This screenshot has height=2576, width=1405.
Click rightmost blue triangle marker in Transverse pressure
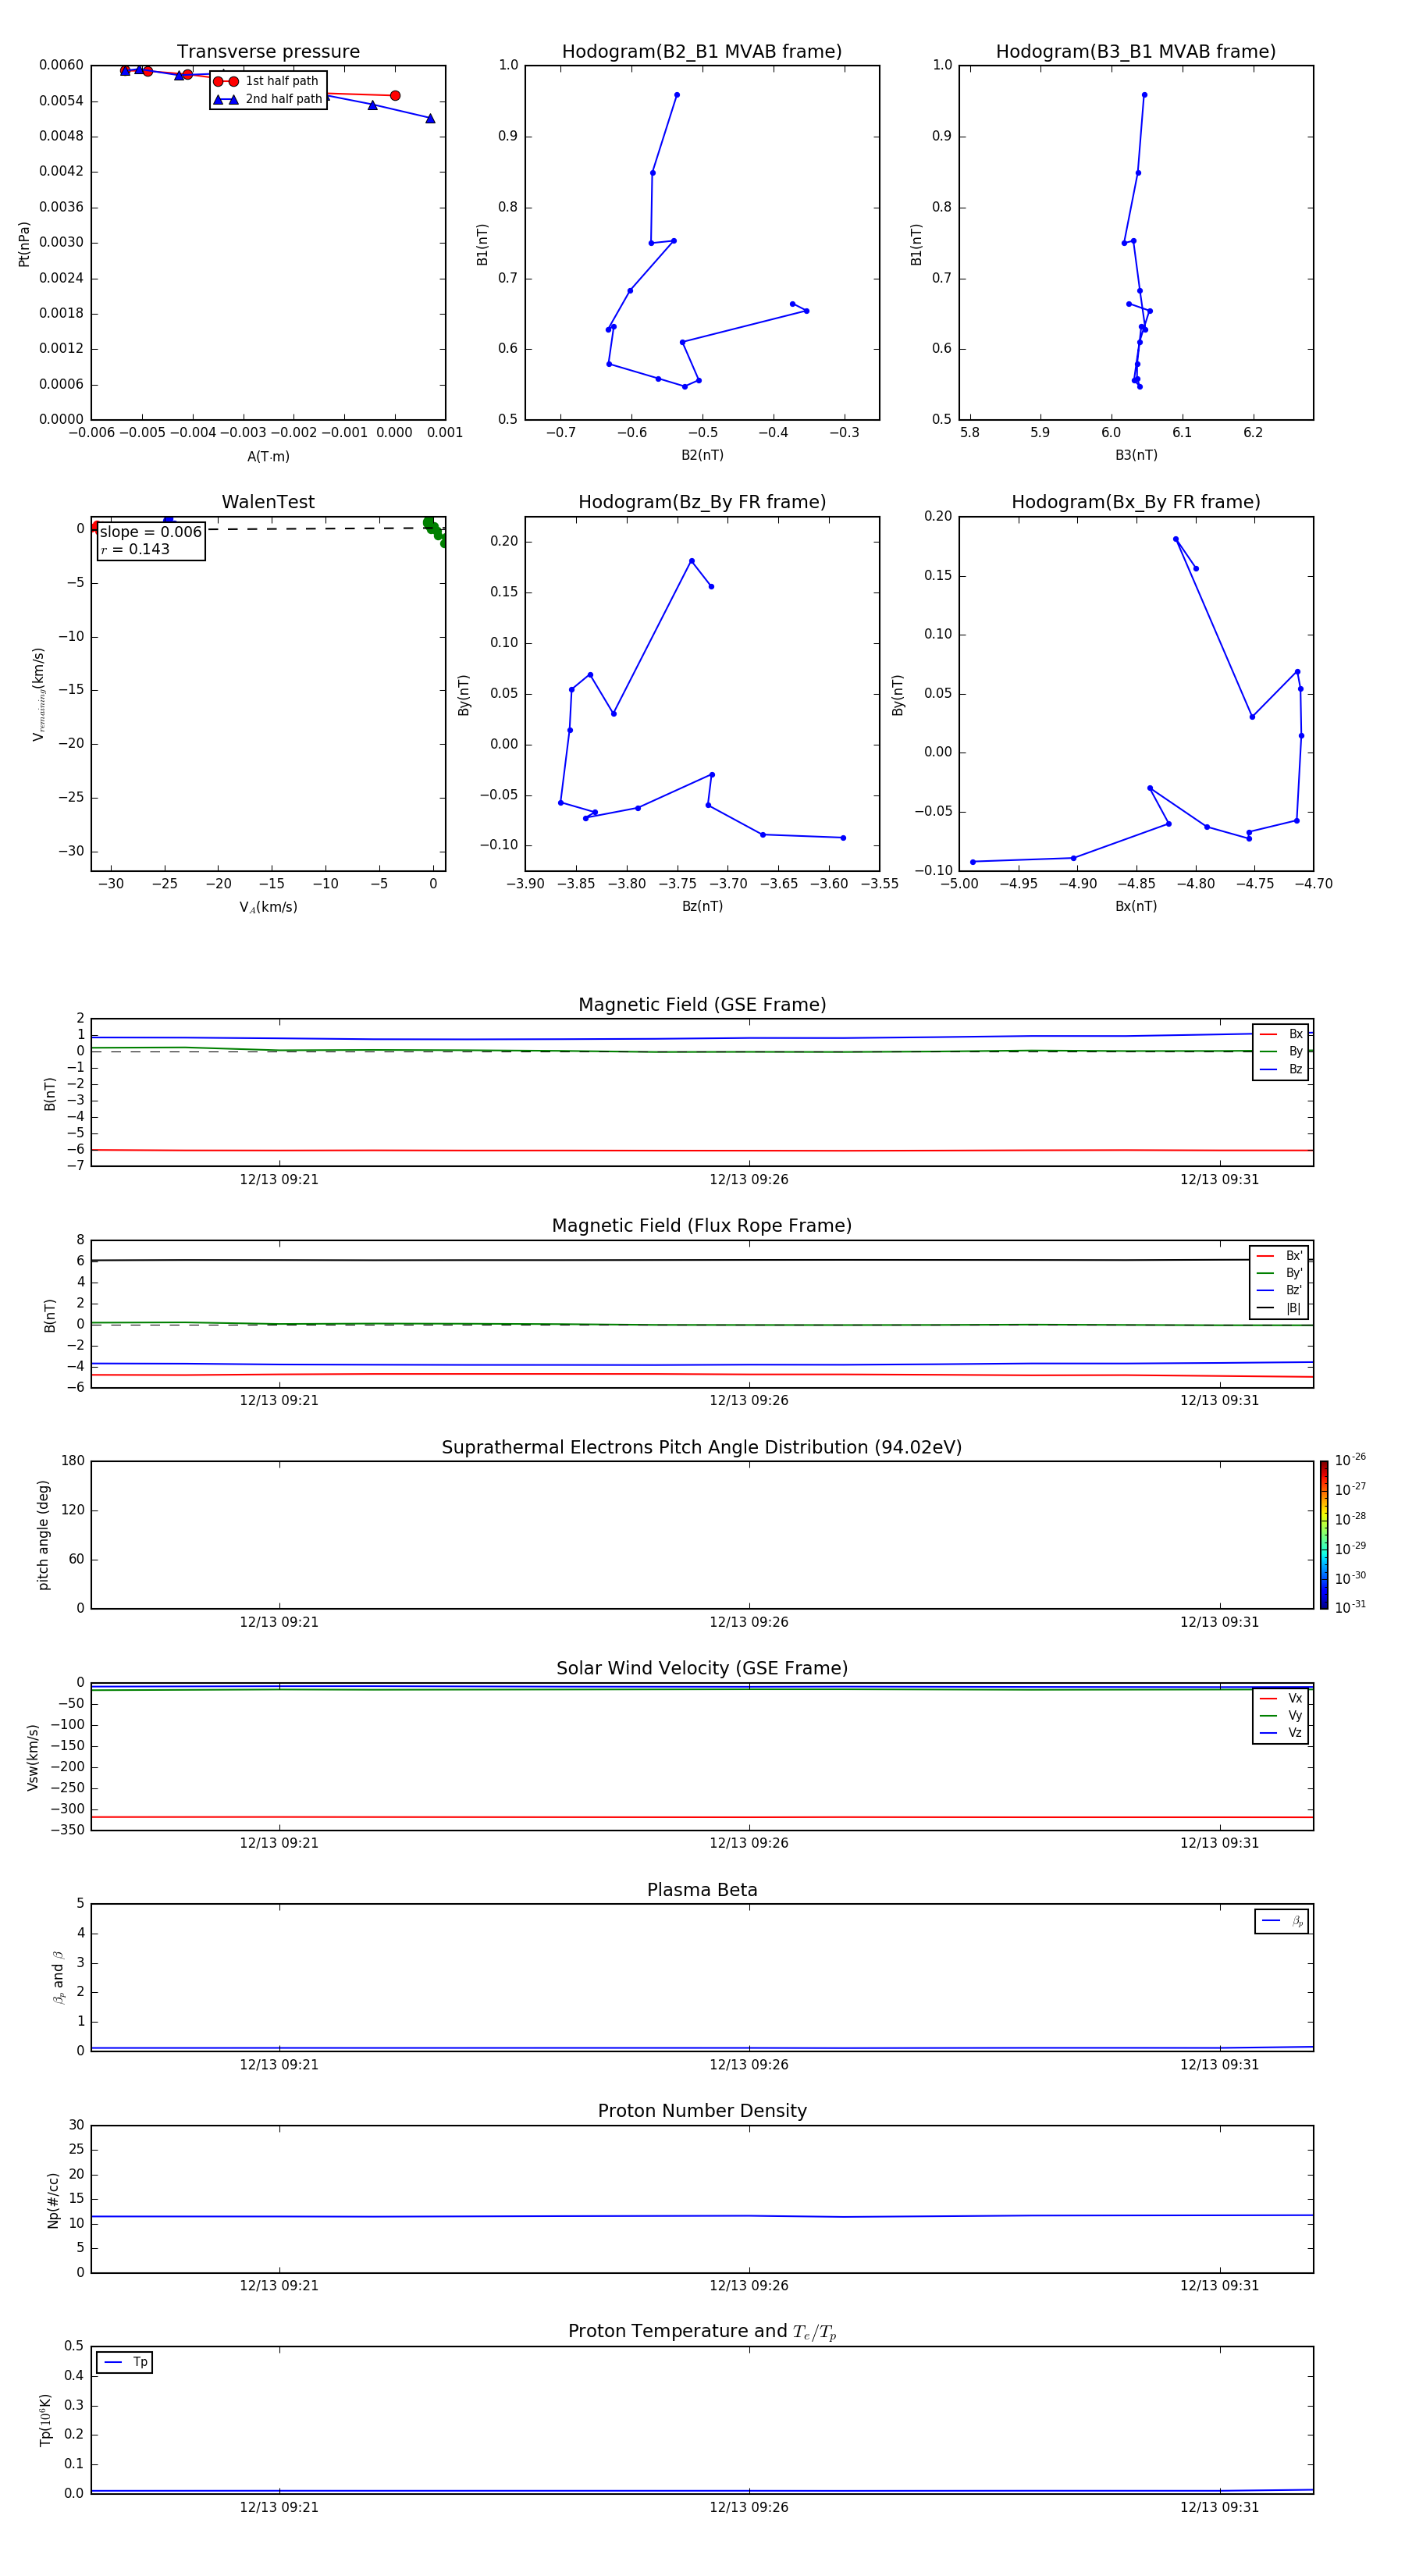coord(430,118)
